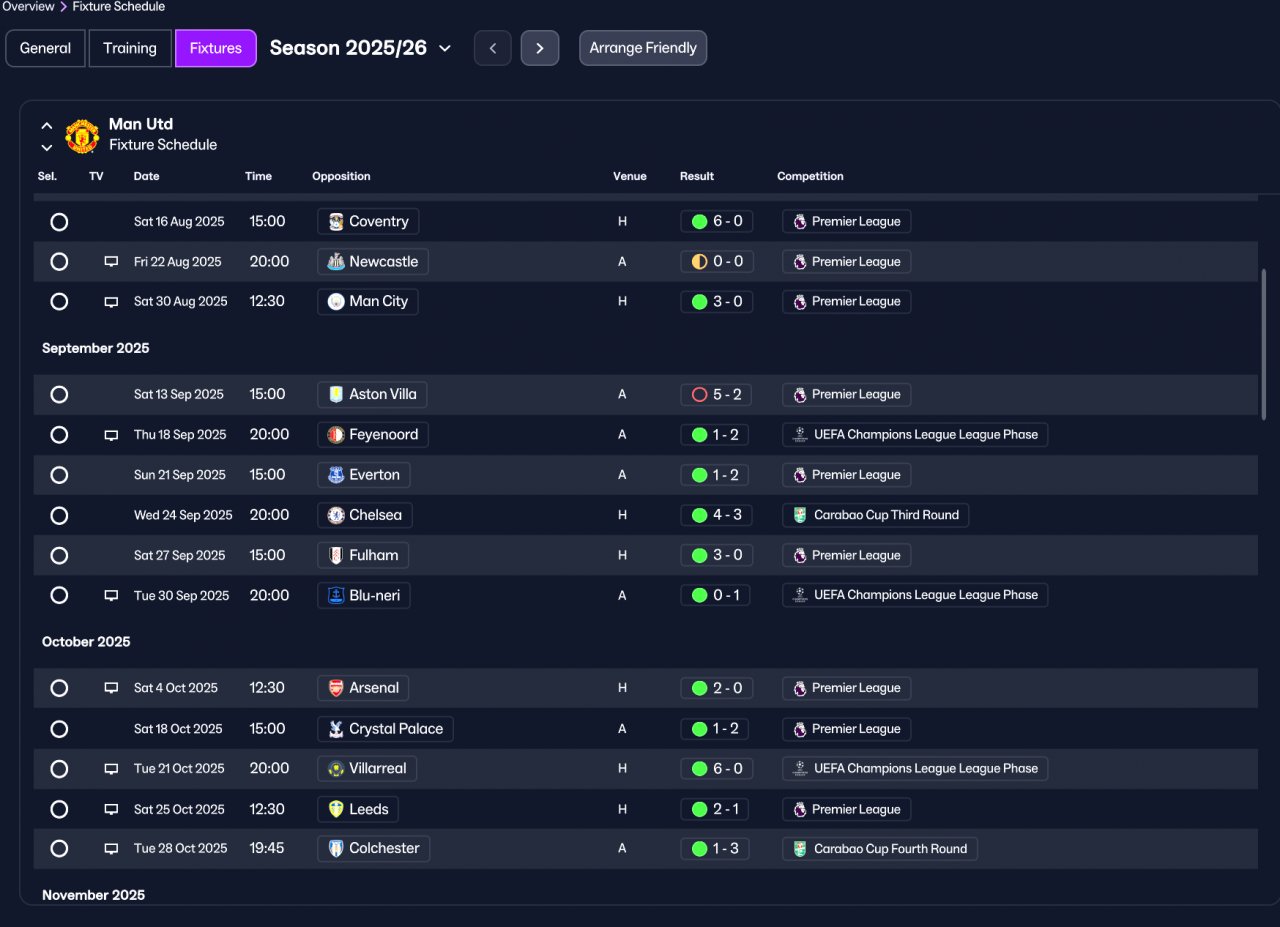This screenshot has width=1280, height=927.
Task: Switch to the Training tab
Action: (130, 48)
